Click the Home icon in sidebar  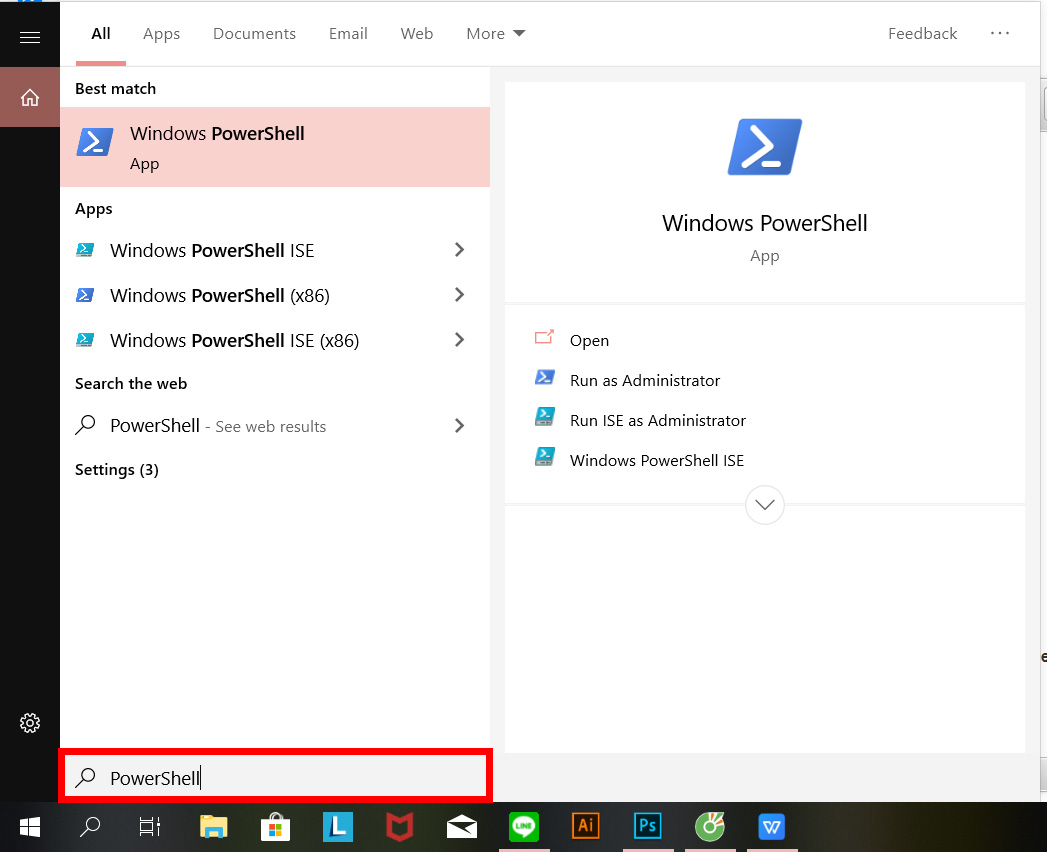point(30,97)
